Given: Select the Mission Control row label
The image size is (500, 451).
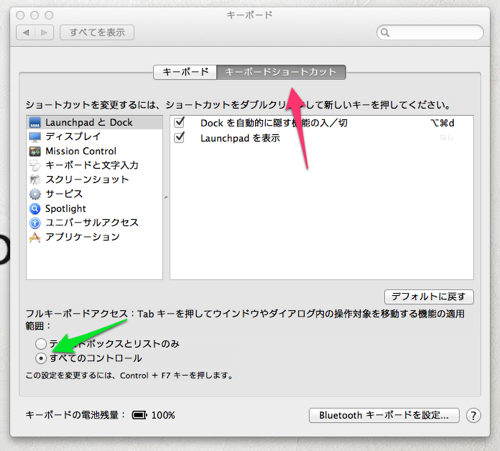Looking at the screenshot, I should pyautogui.click(x=81, y=151).
